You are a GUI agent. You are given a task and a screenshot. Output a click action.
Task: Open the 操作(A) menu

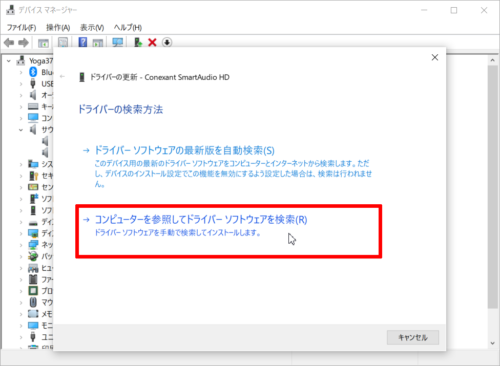pyautogui.click(x=58, y=27)
